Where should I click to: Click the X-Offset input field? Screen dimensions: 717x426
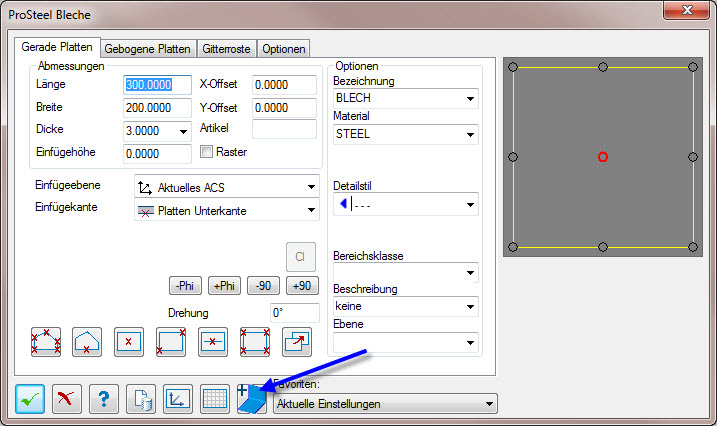pos(284,85)
